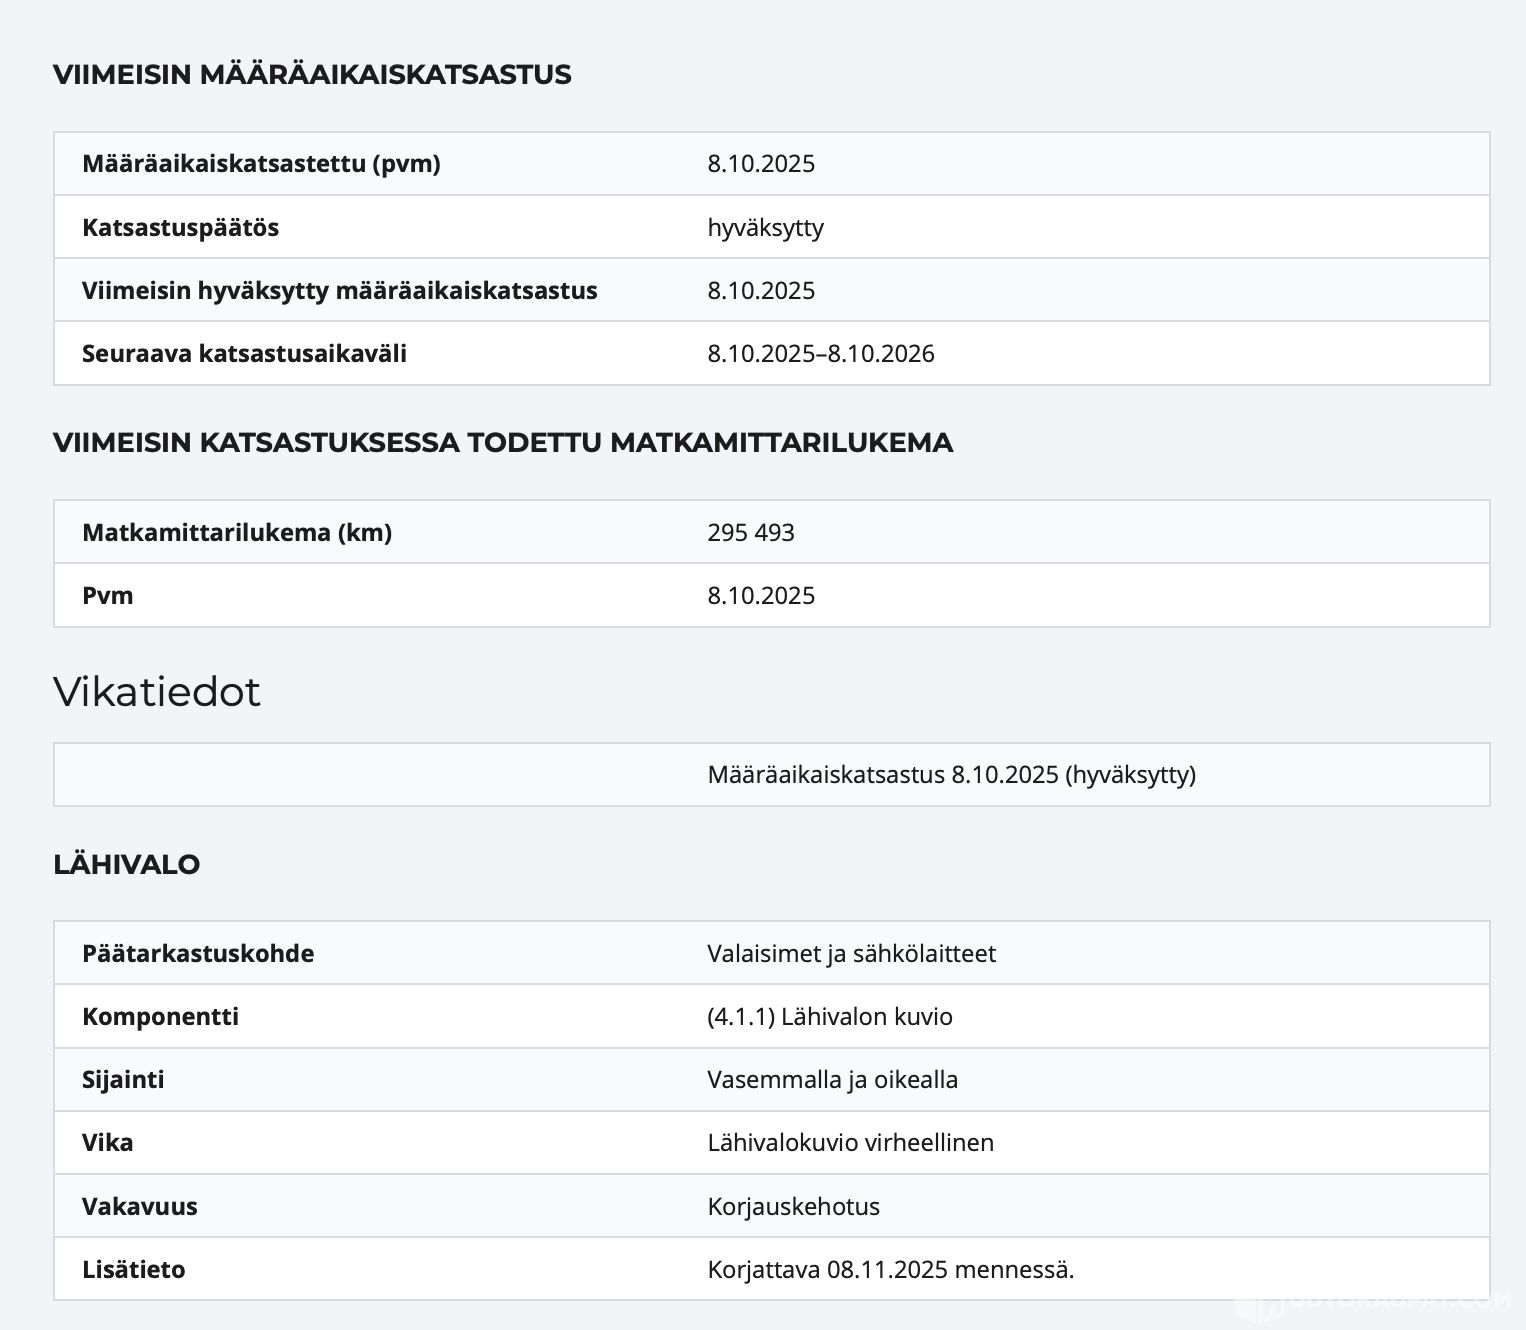Click the Seuraava katsastusaikaväli label
This screenshot has height=1330, width=1526.
244,354
